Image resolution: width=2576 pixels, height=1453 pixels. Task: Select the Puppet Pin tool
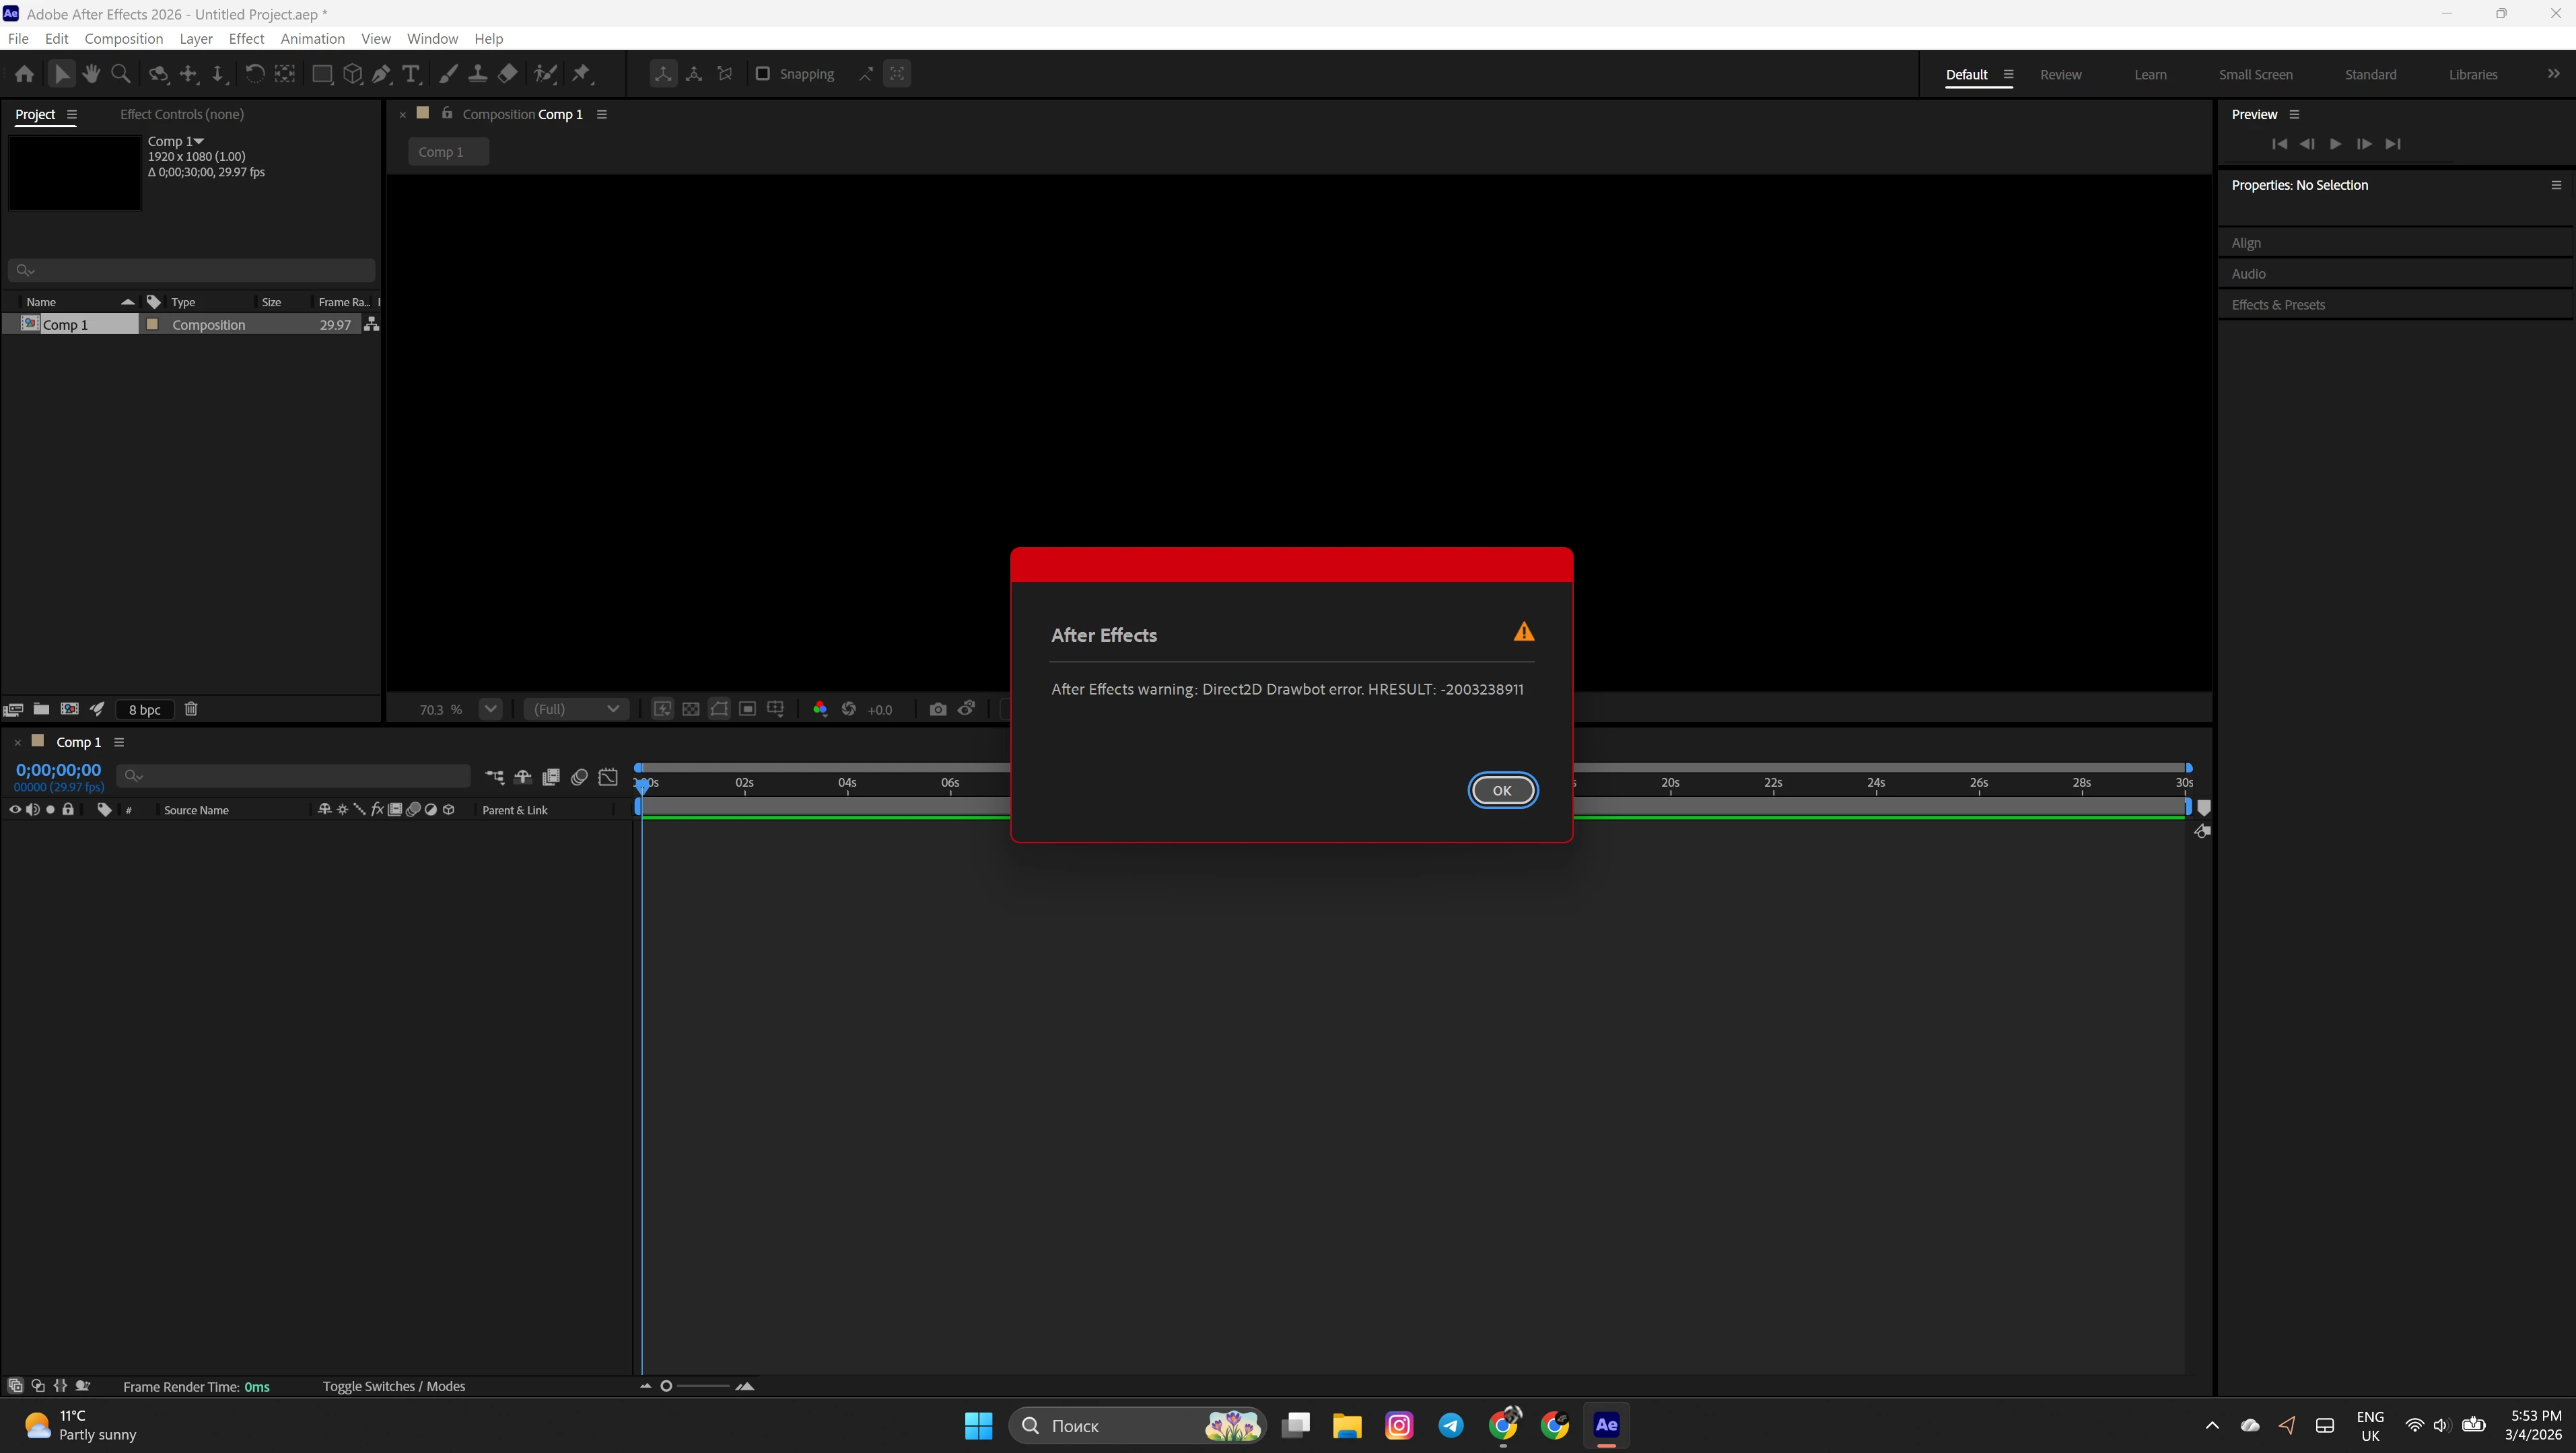point(581,74)
